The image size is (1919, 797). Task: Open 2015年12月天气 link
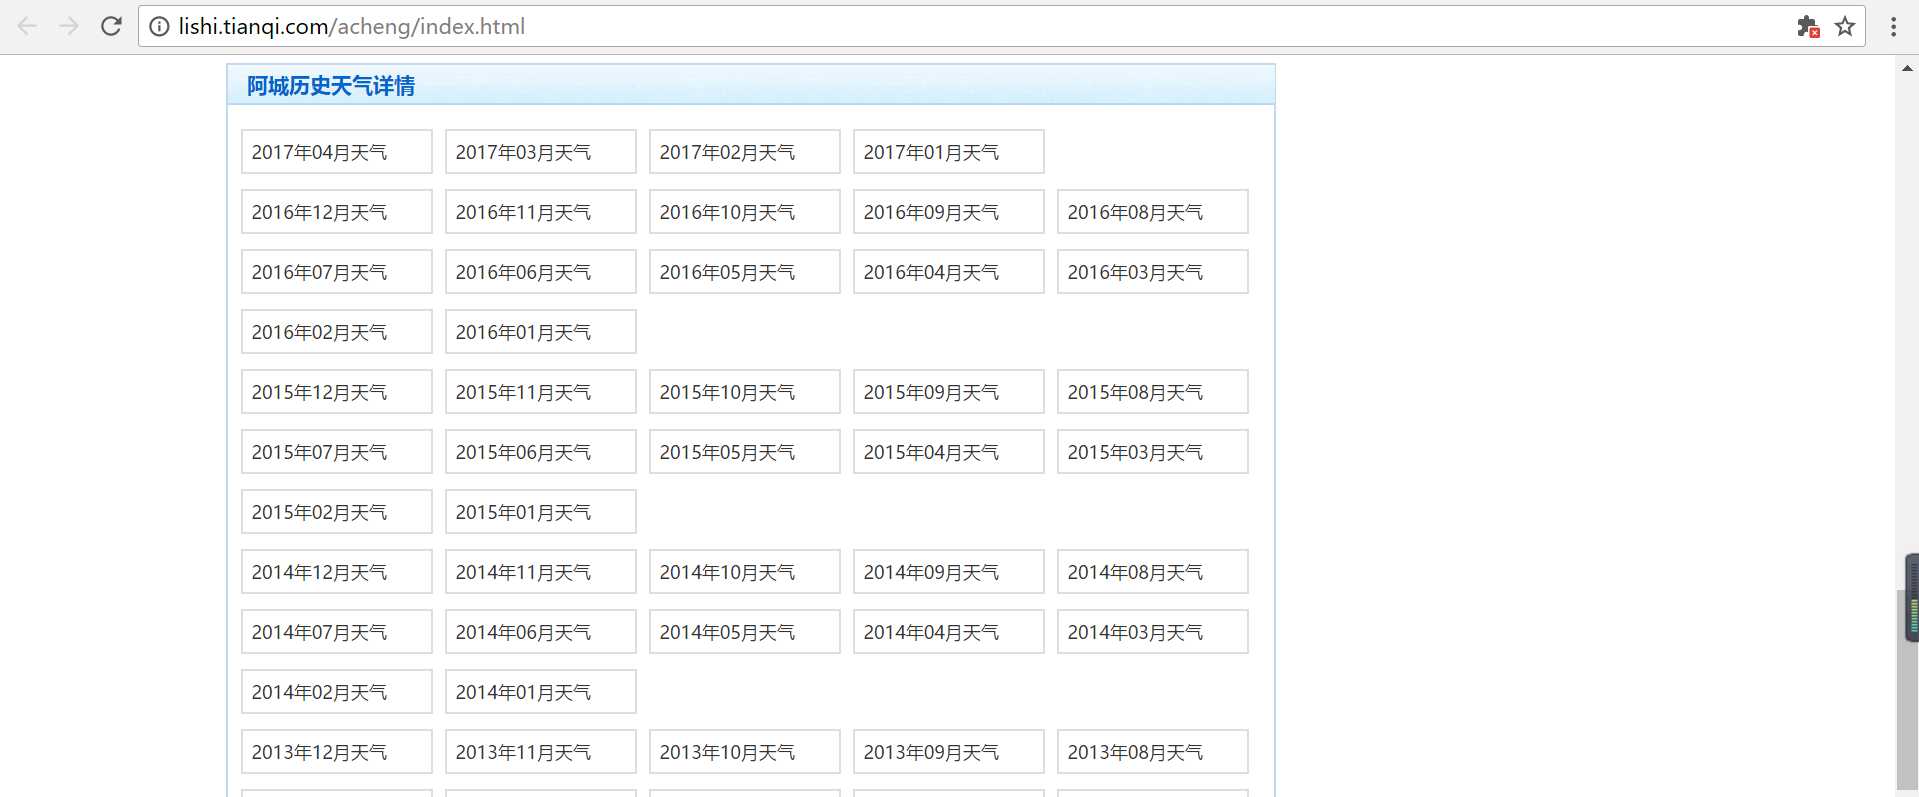point(337,392)
